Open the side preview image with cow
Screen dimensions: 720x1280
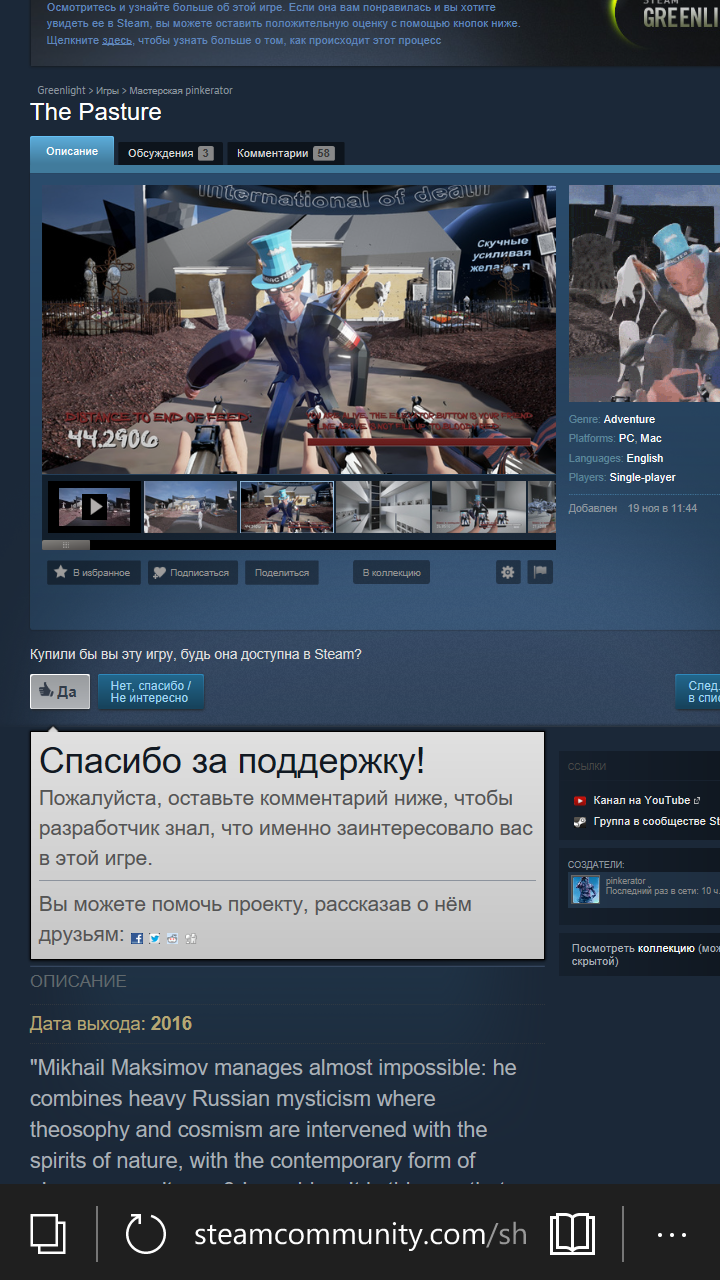tap(644, 294)
